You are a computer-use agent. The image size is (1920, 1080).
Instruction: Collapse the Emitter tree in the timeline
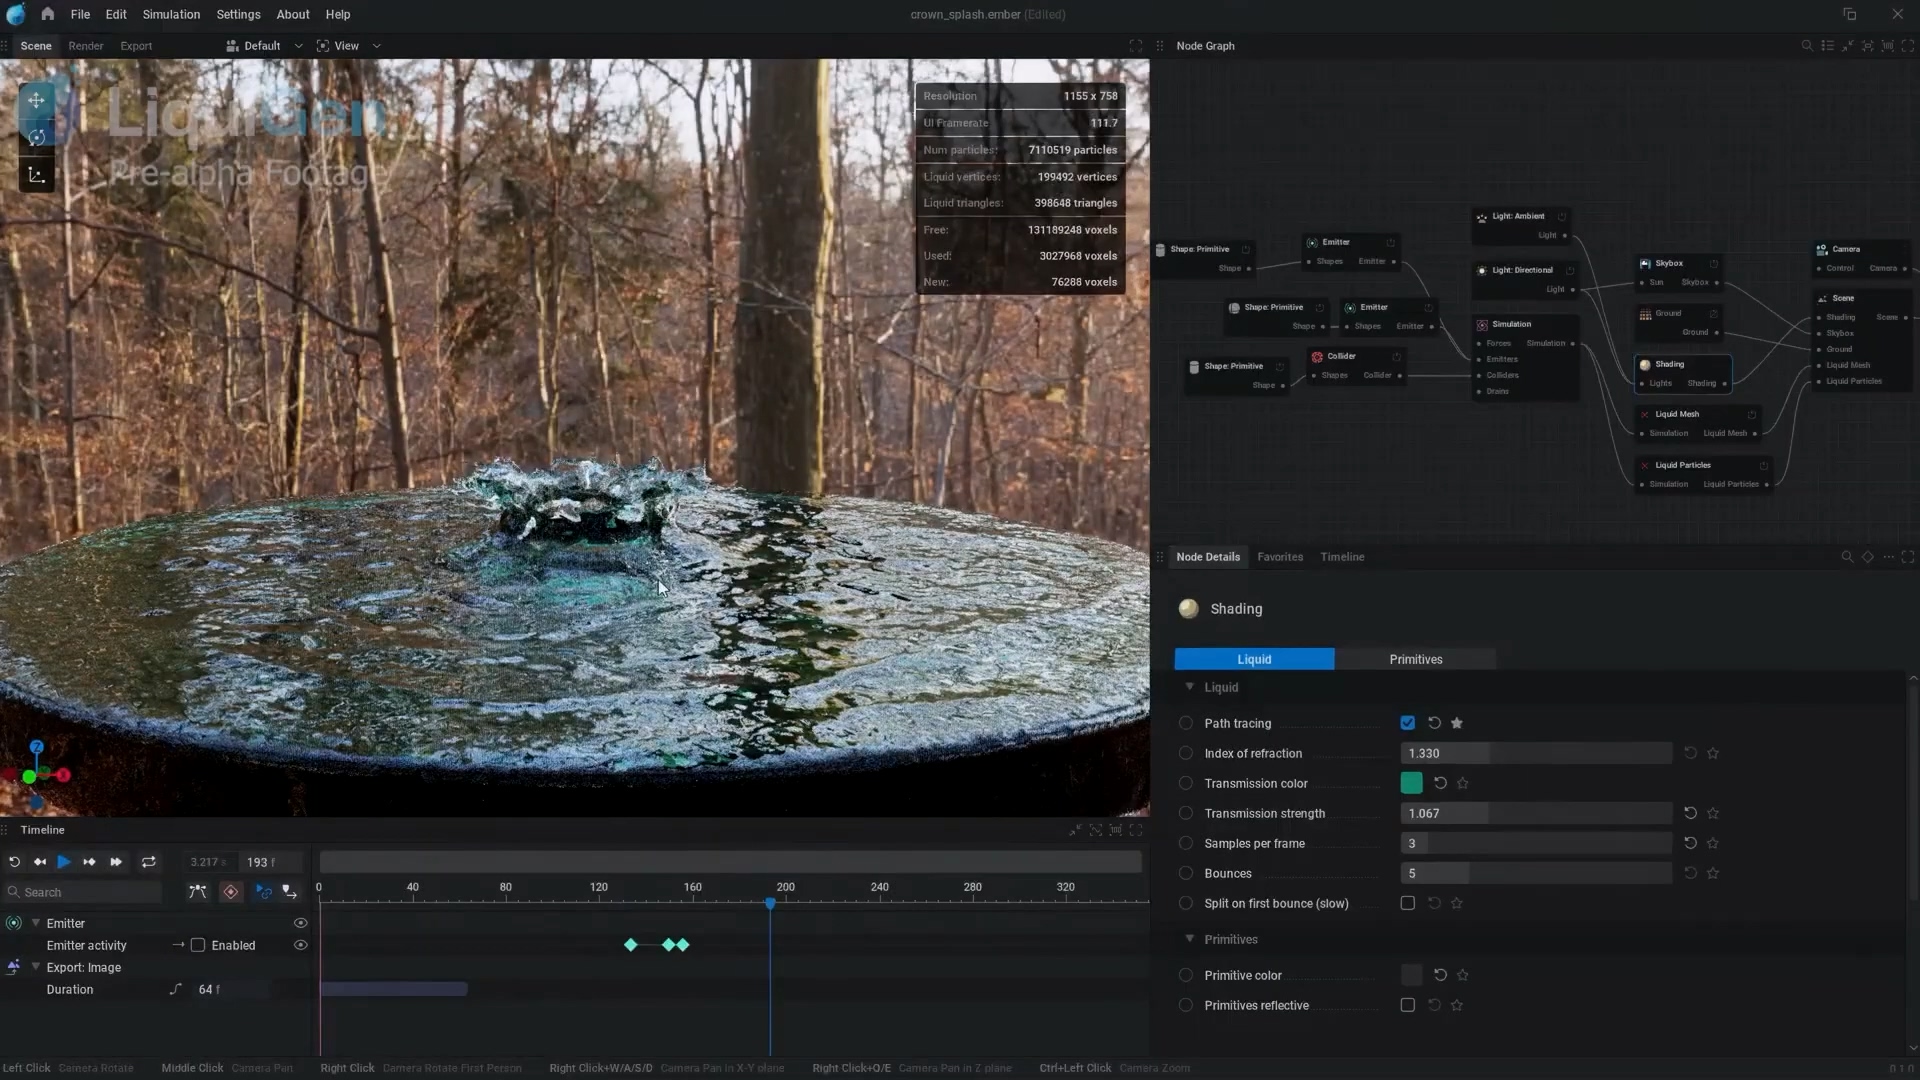click(x=36, y=923)
